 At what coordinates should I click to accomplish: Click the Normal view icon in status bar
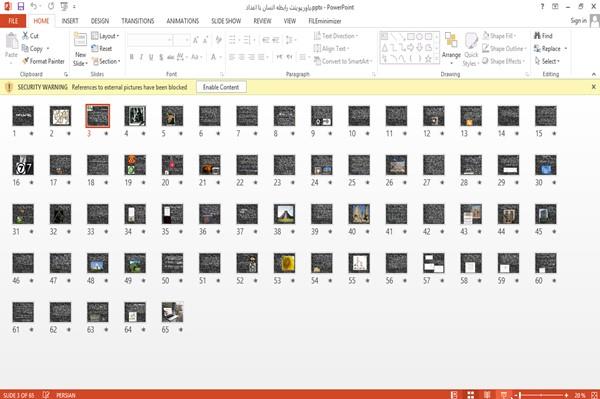(454, 395)
